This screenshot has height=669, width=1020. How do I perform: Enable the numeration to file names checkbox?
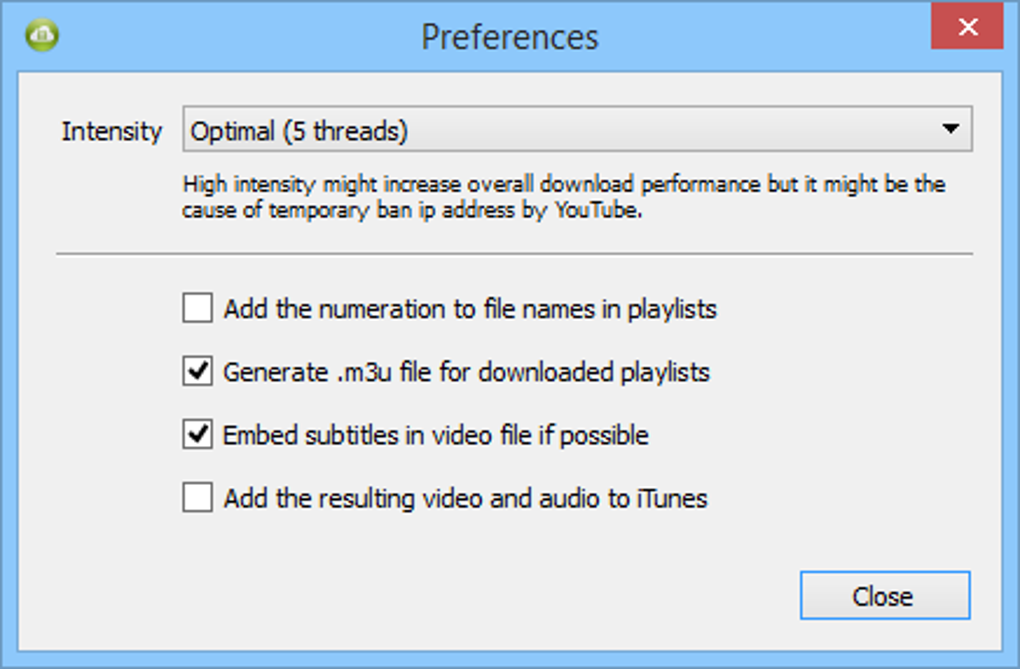(197, 309)
